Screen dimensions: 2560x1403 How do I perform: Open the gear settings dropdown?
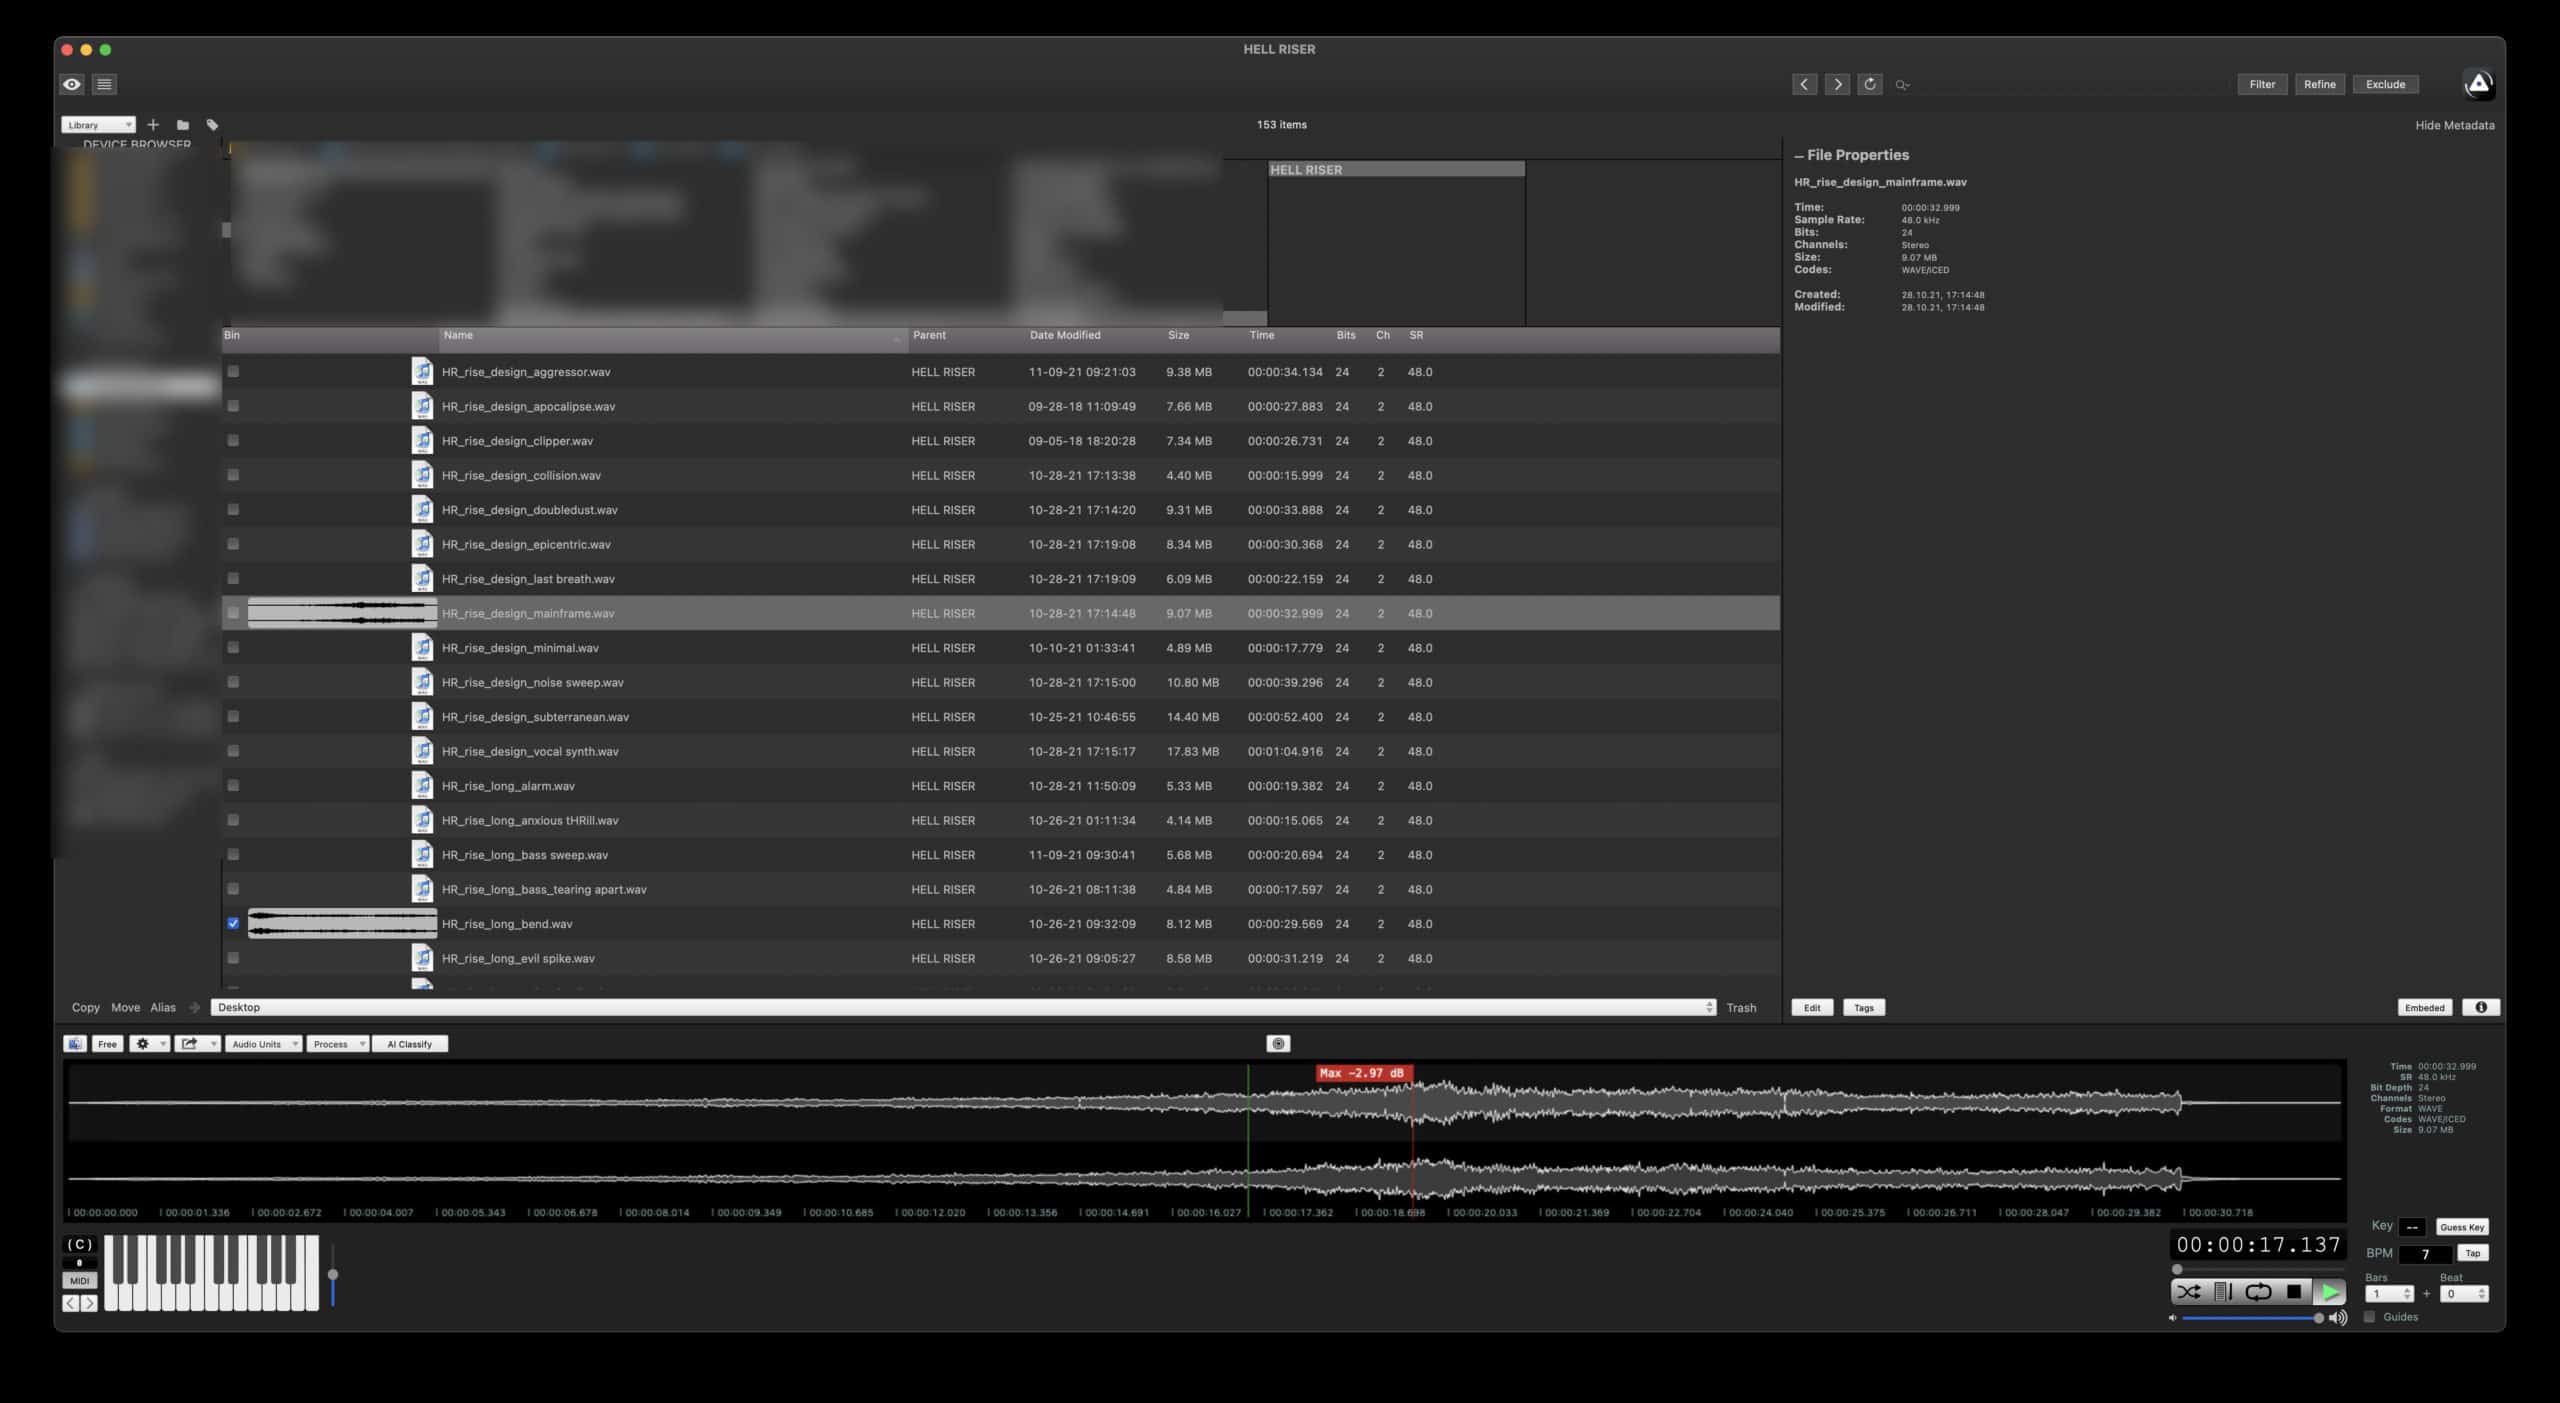pos(149,1044)
